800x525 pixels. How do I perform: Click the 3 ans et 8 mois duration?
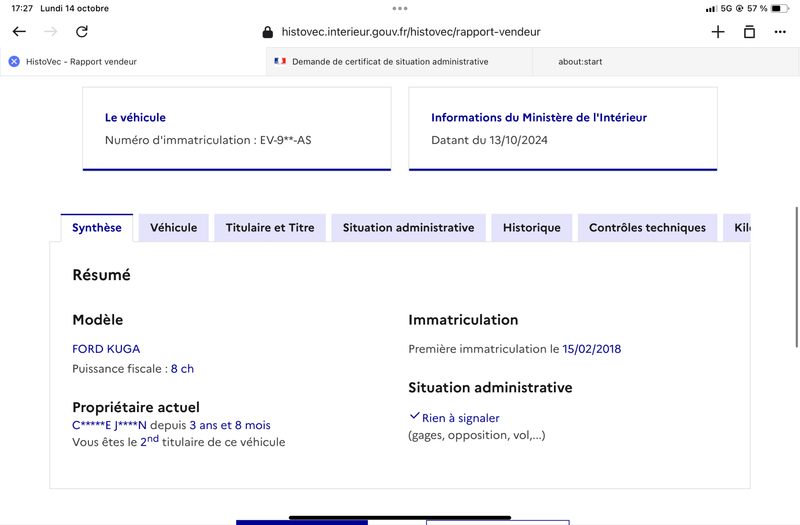(230, 425)
